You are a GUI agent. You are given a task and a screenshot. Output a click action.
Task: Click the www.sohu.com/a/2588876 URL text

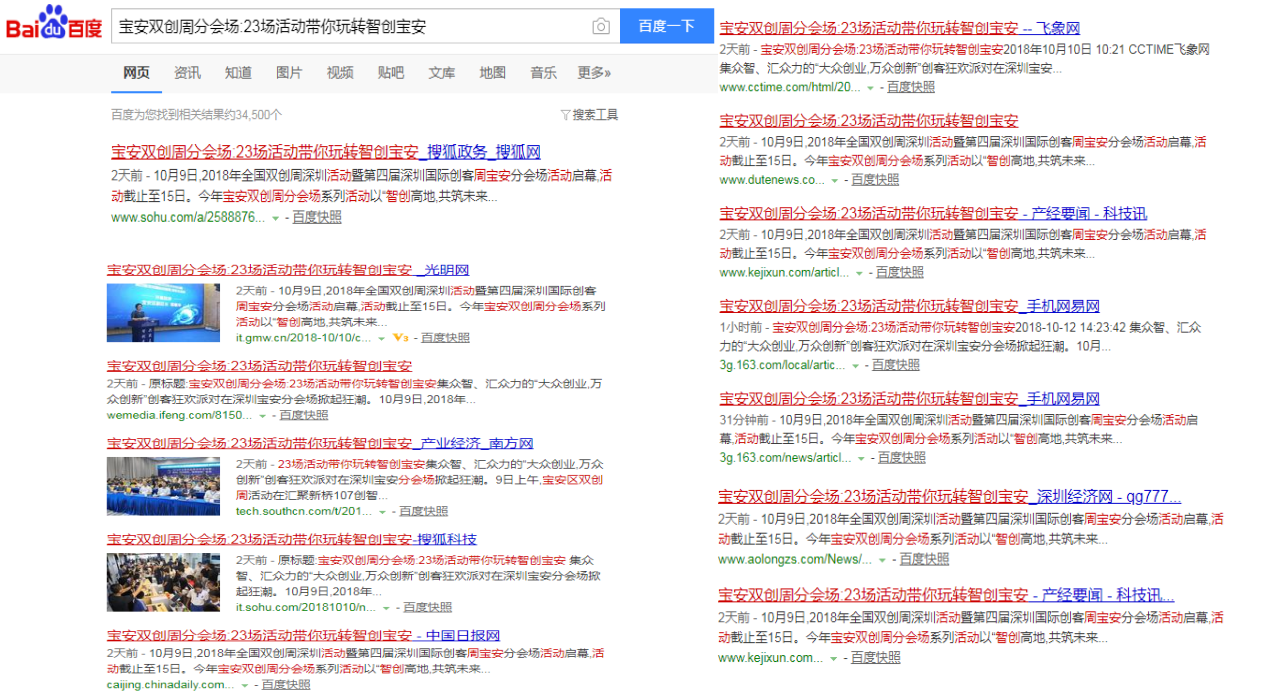click(x=188, y=217)
